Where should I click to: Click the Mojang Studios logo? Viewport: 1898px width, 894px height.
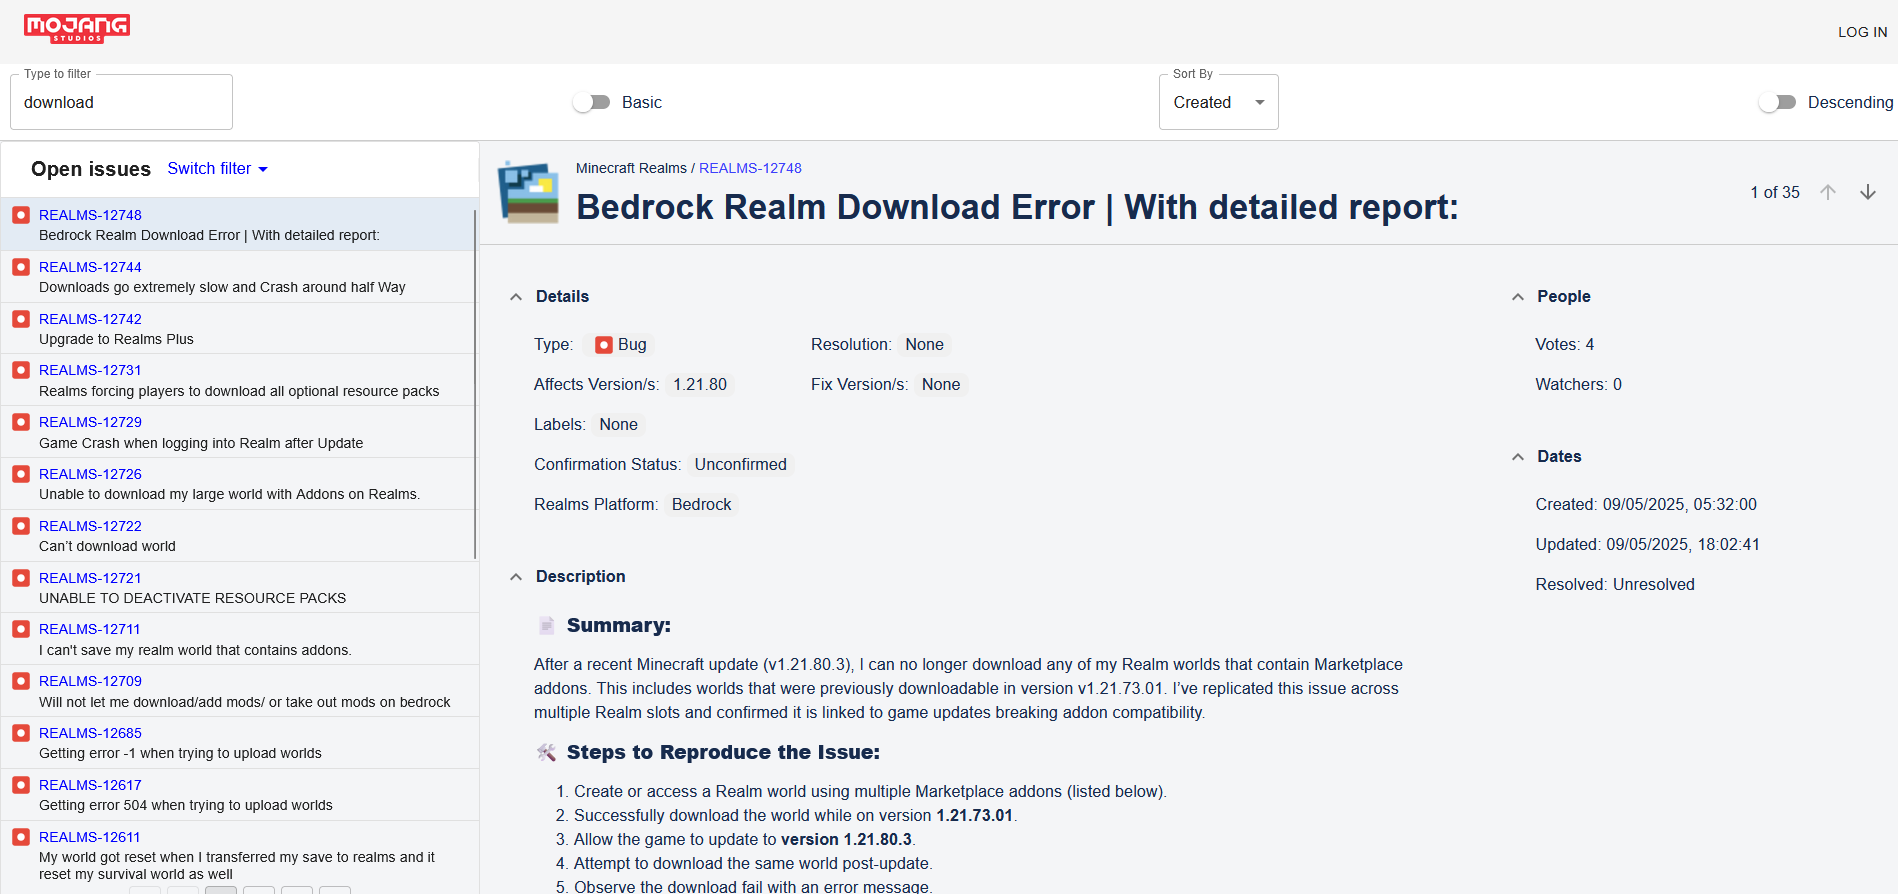[77, 28]
